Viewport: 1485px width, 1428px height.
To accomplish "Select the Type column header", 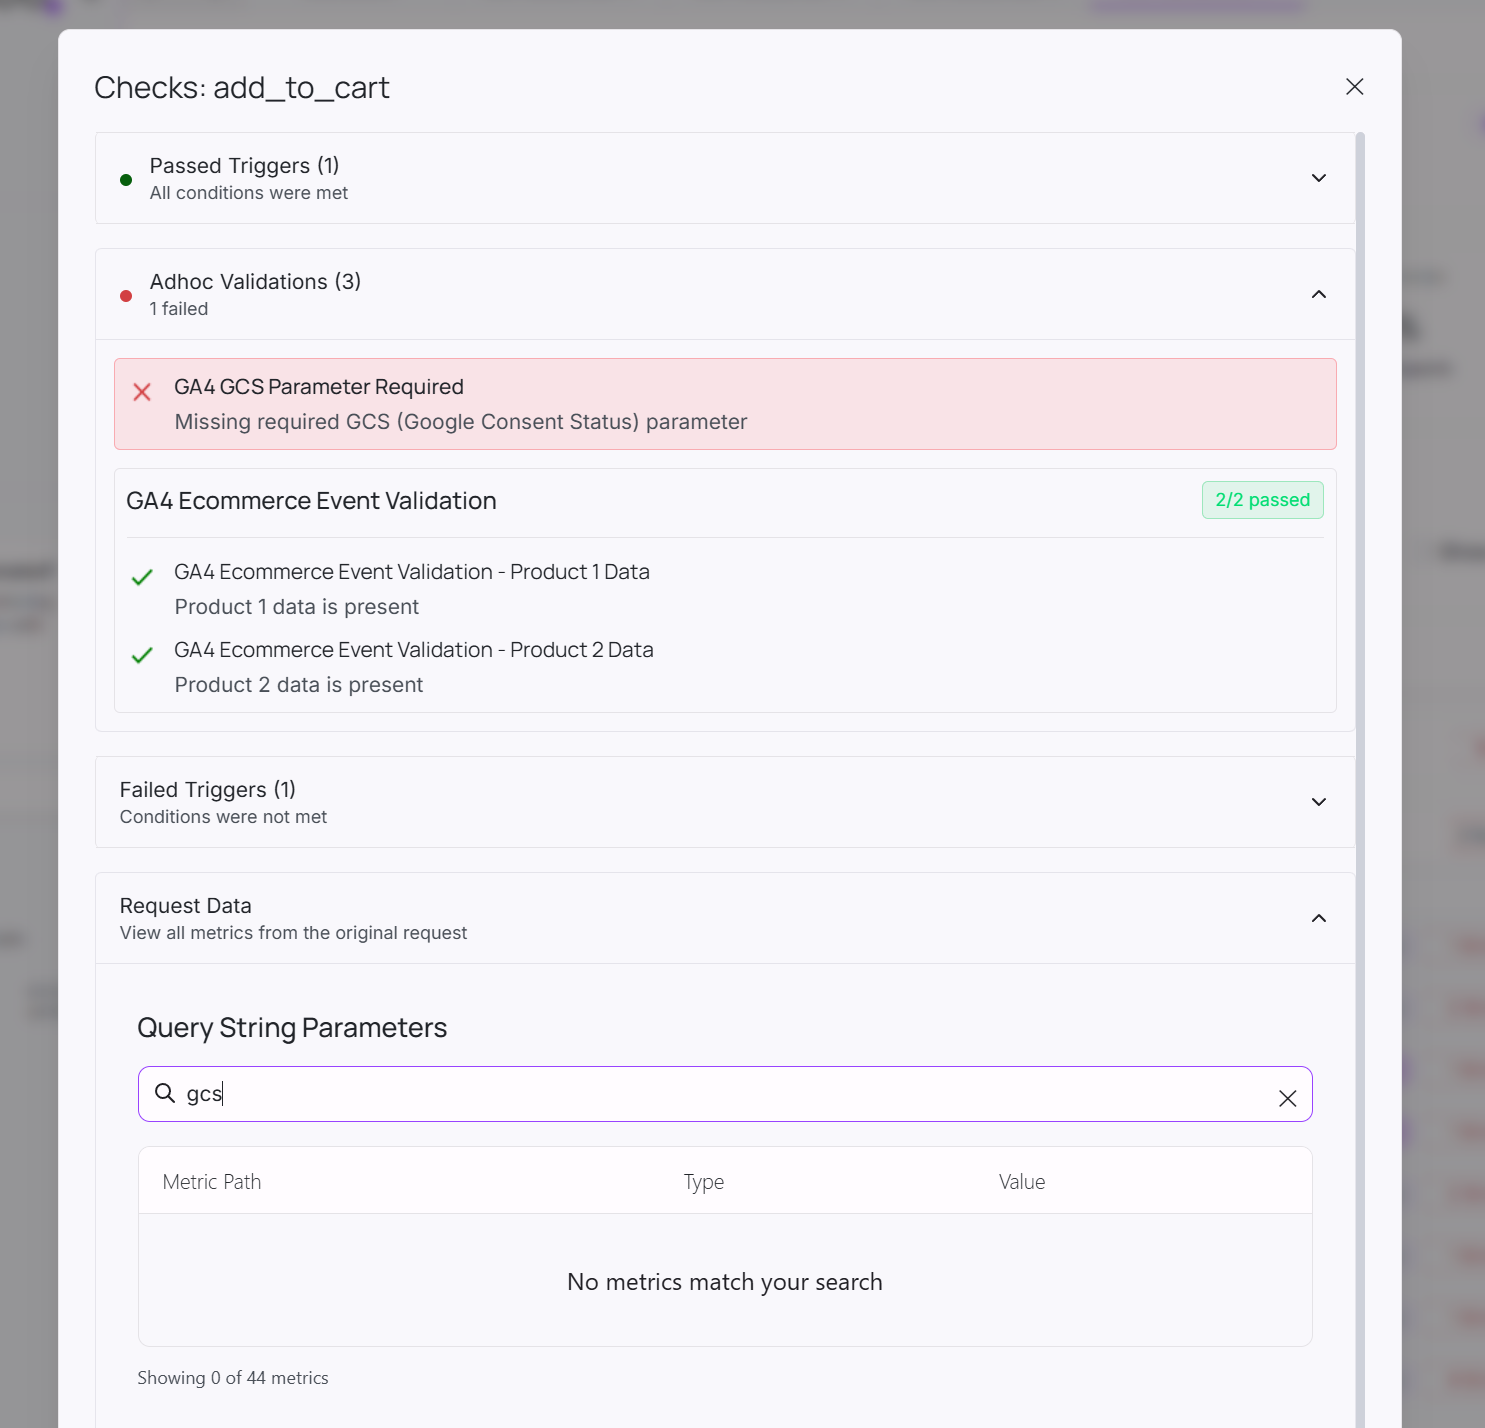I will point(704,1181).
